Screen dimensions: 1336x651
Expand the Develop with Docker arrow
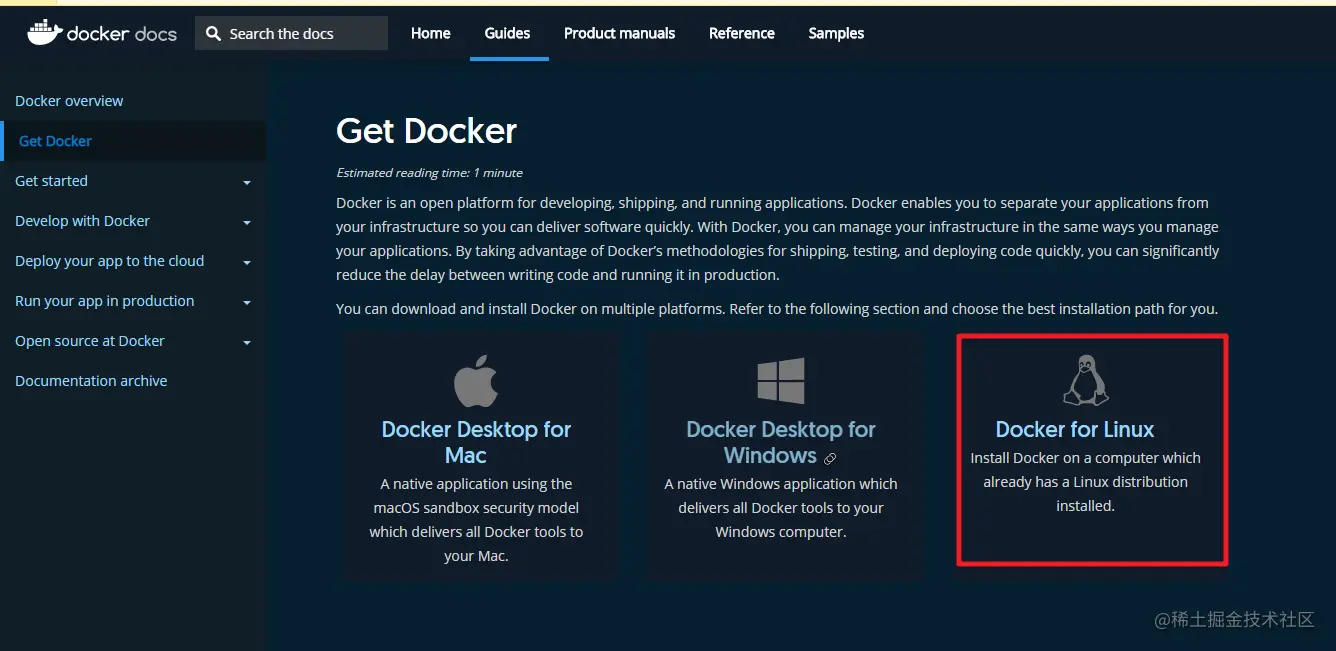(247, 222)
